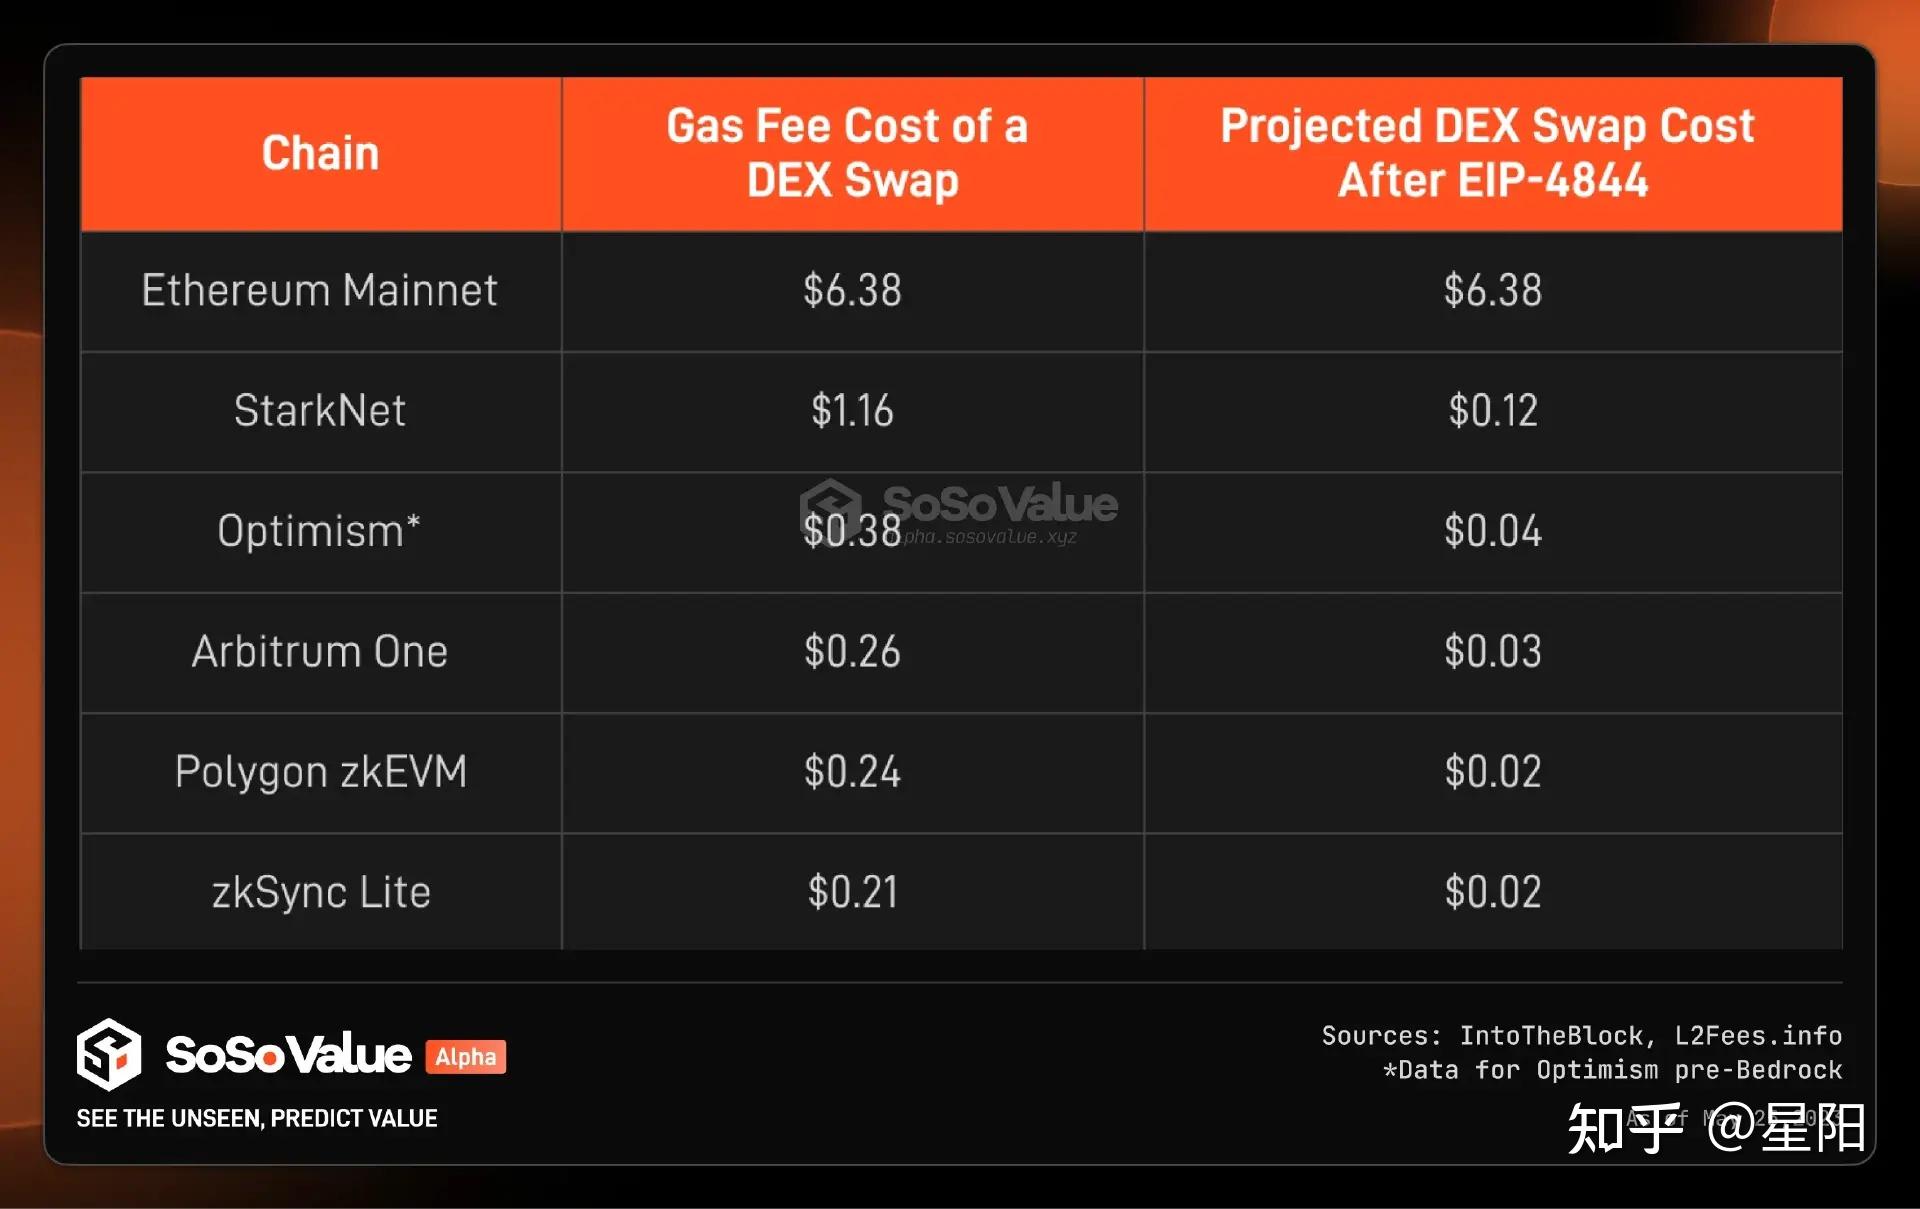Click the Polygon zkEVM chain cell
The height and width of the screenshot is (1209, 1920).
pyautogui.click(x=321, y=773)
